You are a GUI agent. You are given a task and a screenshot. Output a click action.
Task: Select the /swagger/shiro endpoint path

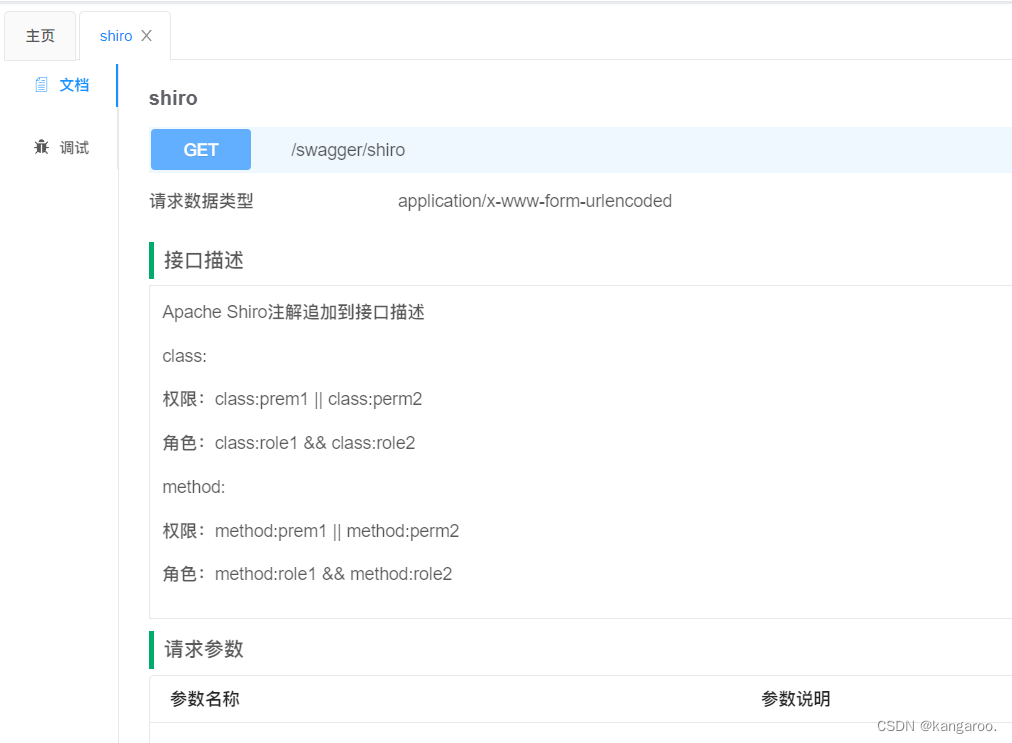(x=348, y=150)
